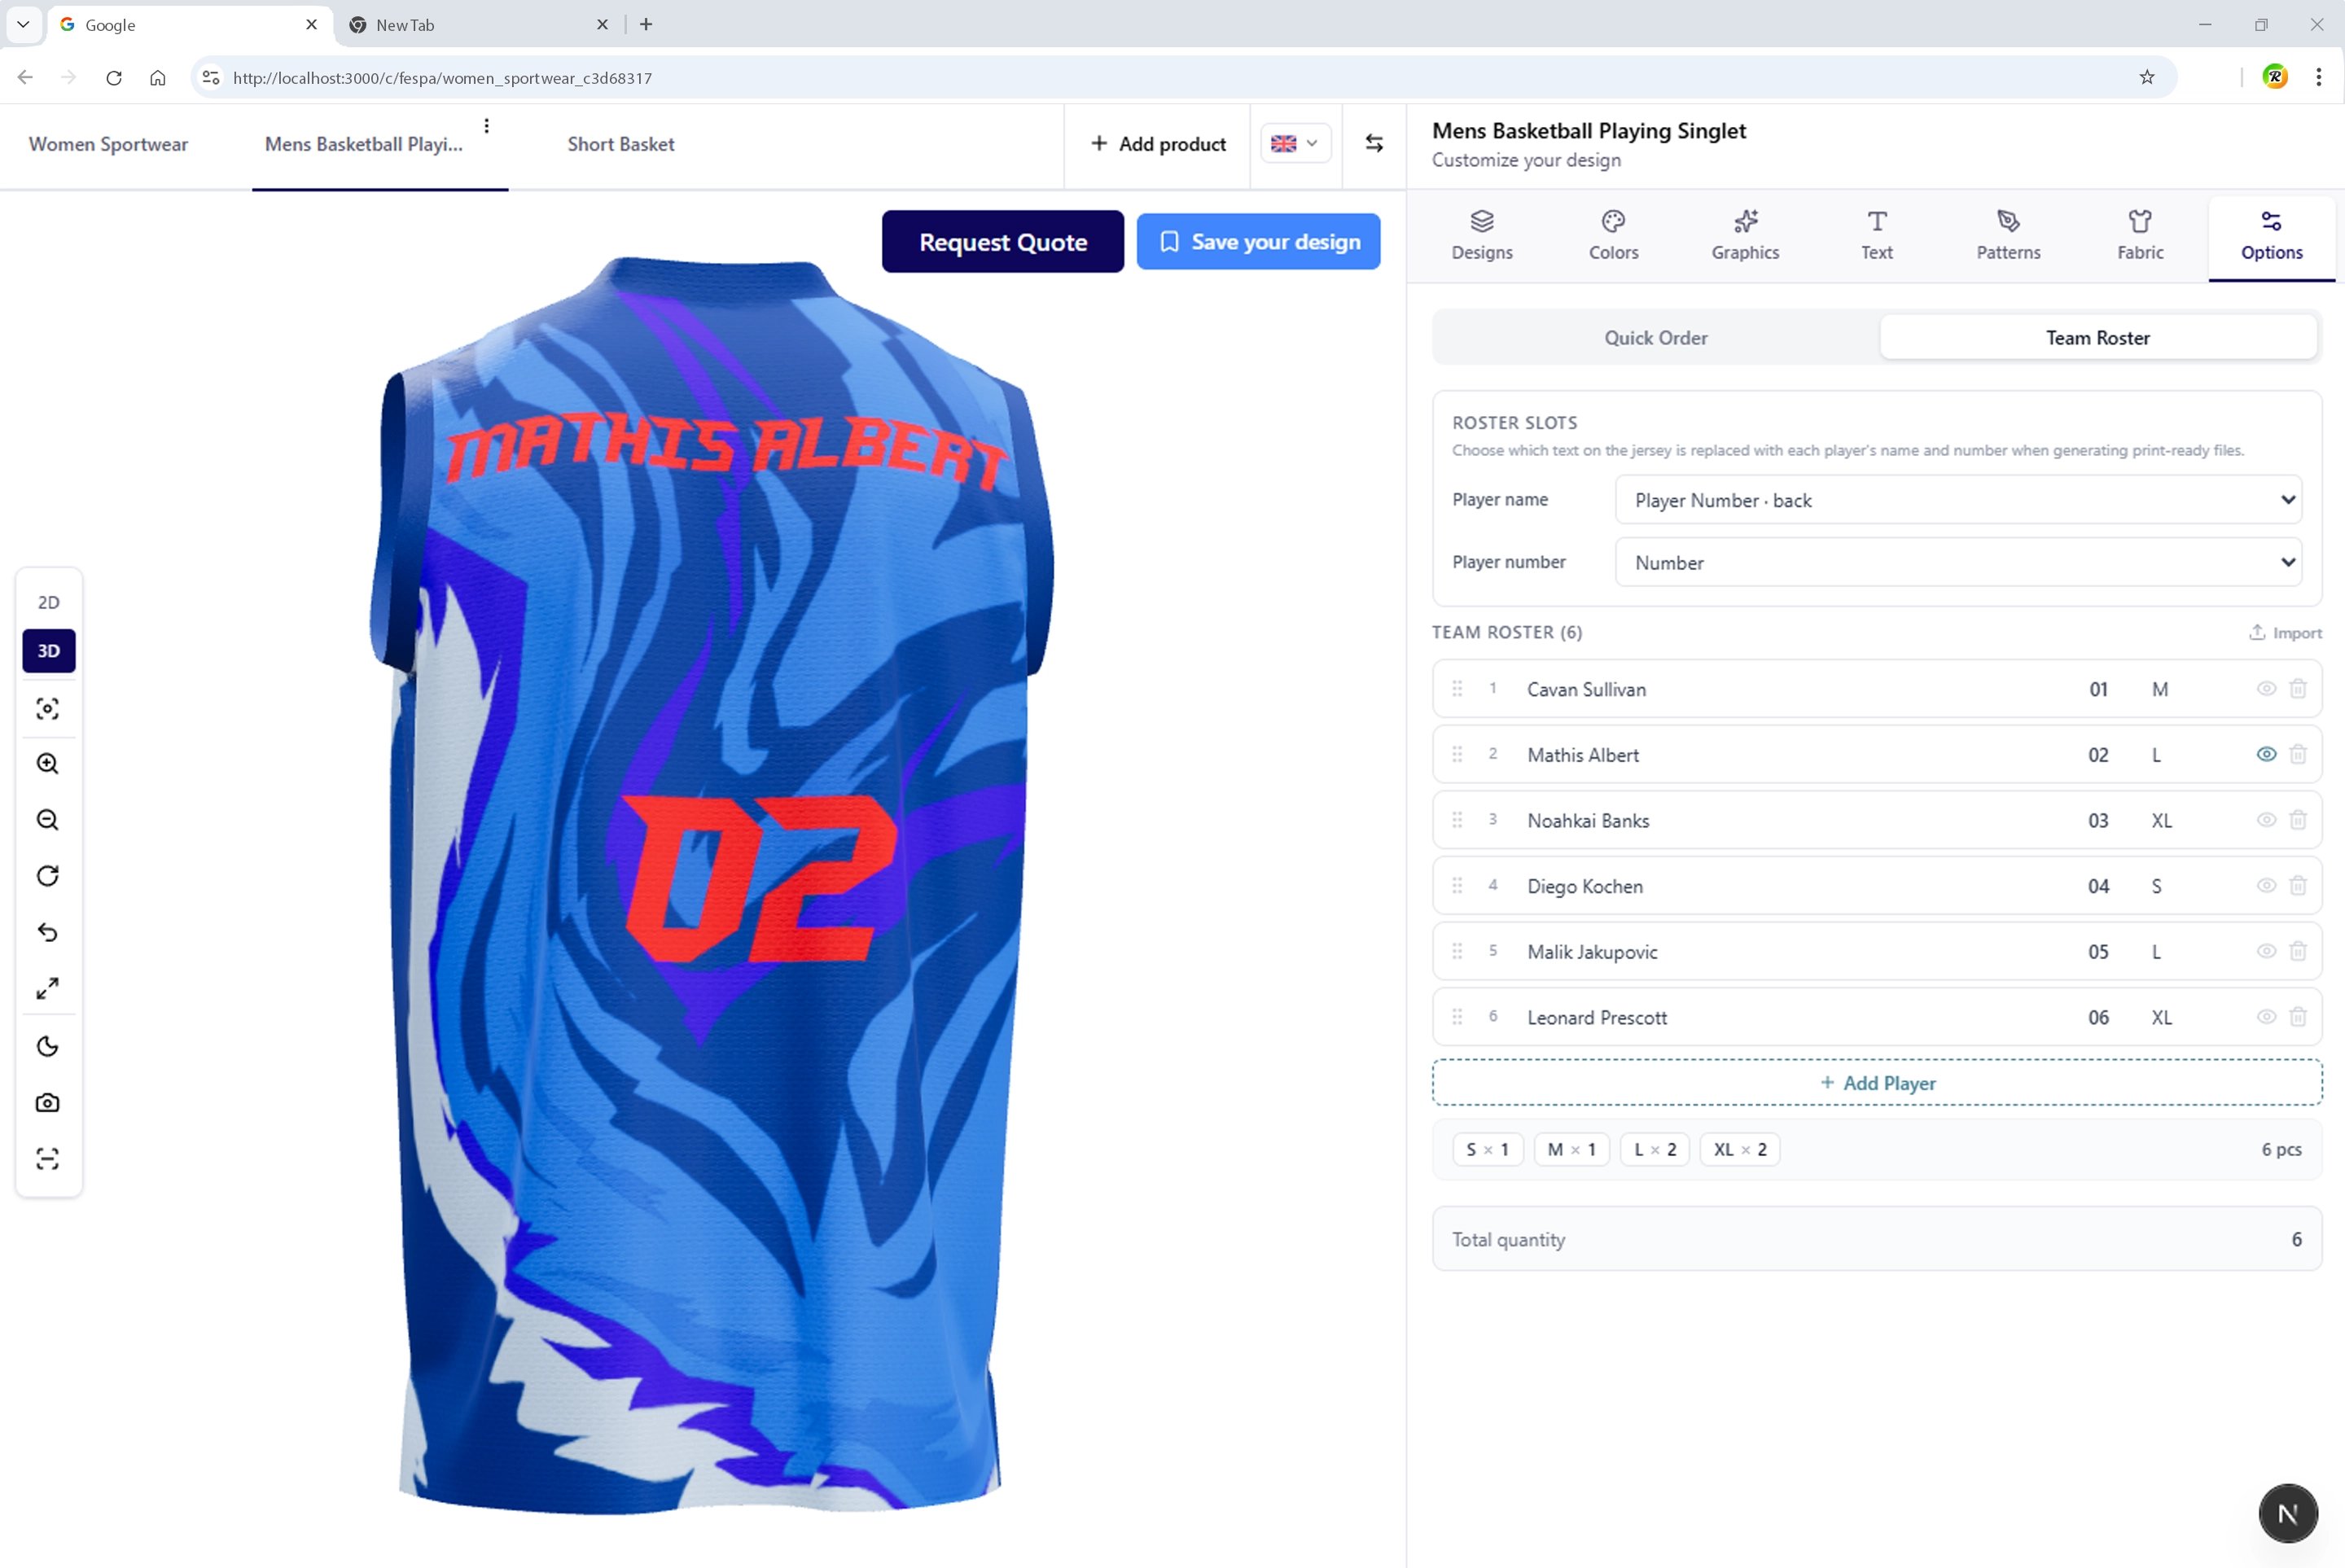Zoom out of the jersey preview
This screenshot has width=2345, height=1568.
pos(48,820)
